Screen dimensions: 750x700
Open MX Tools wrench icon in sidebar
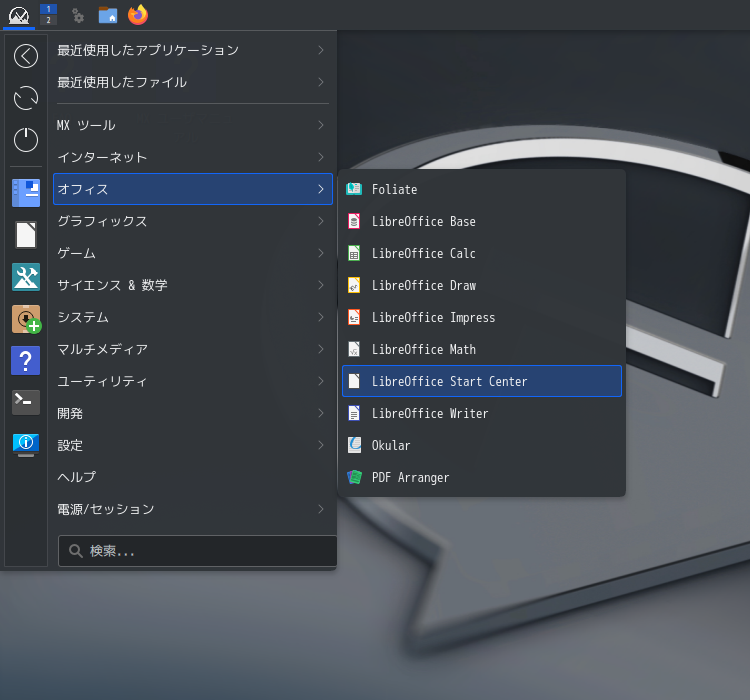point(26,277)
